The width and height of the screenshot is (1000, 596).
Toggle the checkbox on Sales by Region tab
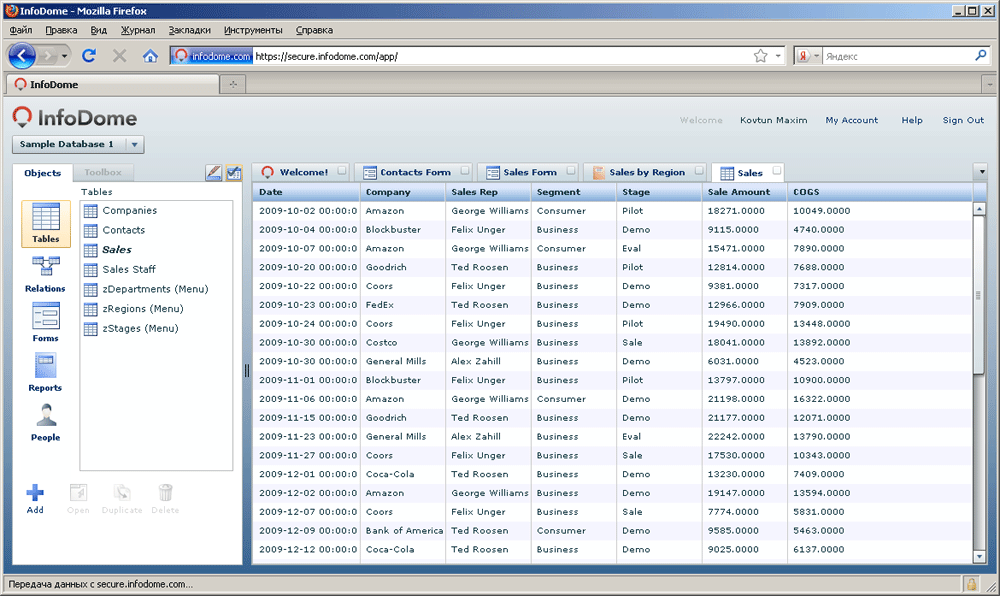pyautogui.click(x=699, y=170)
